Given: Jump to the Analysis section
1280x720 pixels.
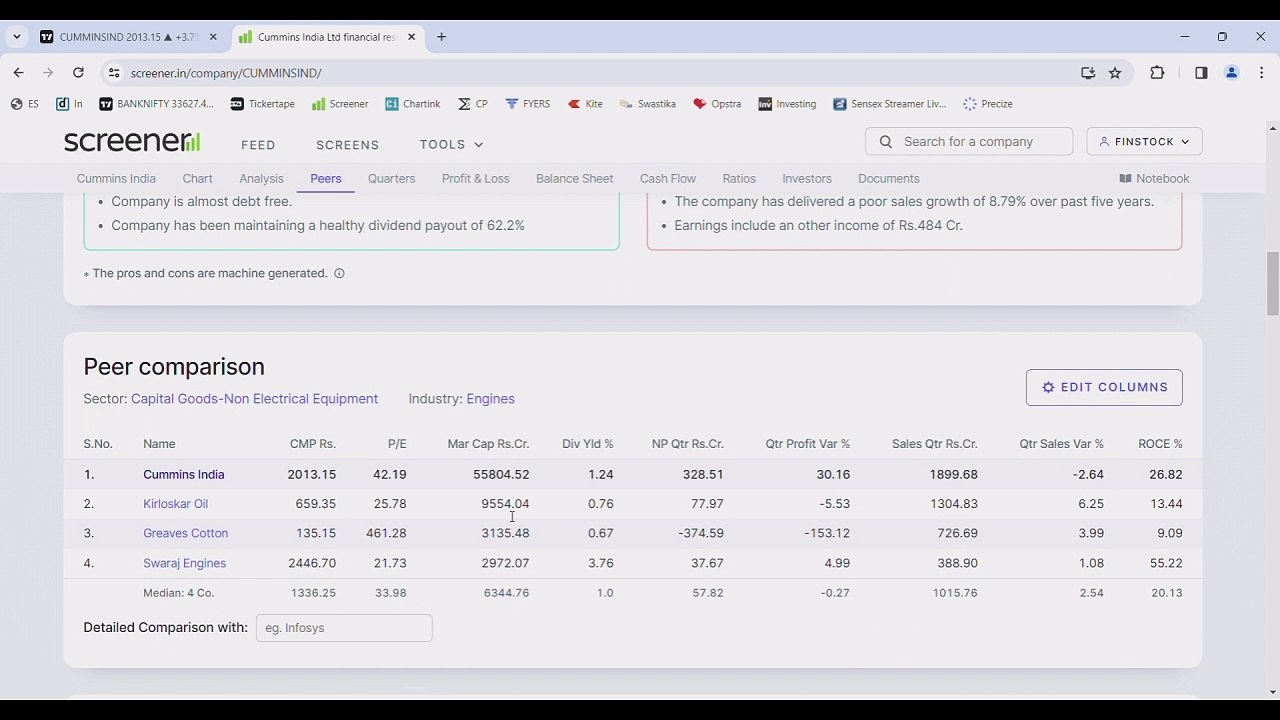Looking at the screenshot, I should pyautogui.click(x=261, y=178).
